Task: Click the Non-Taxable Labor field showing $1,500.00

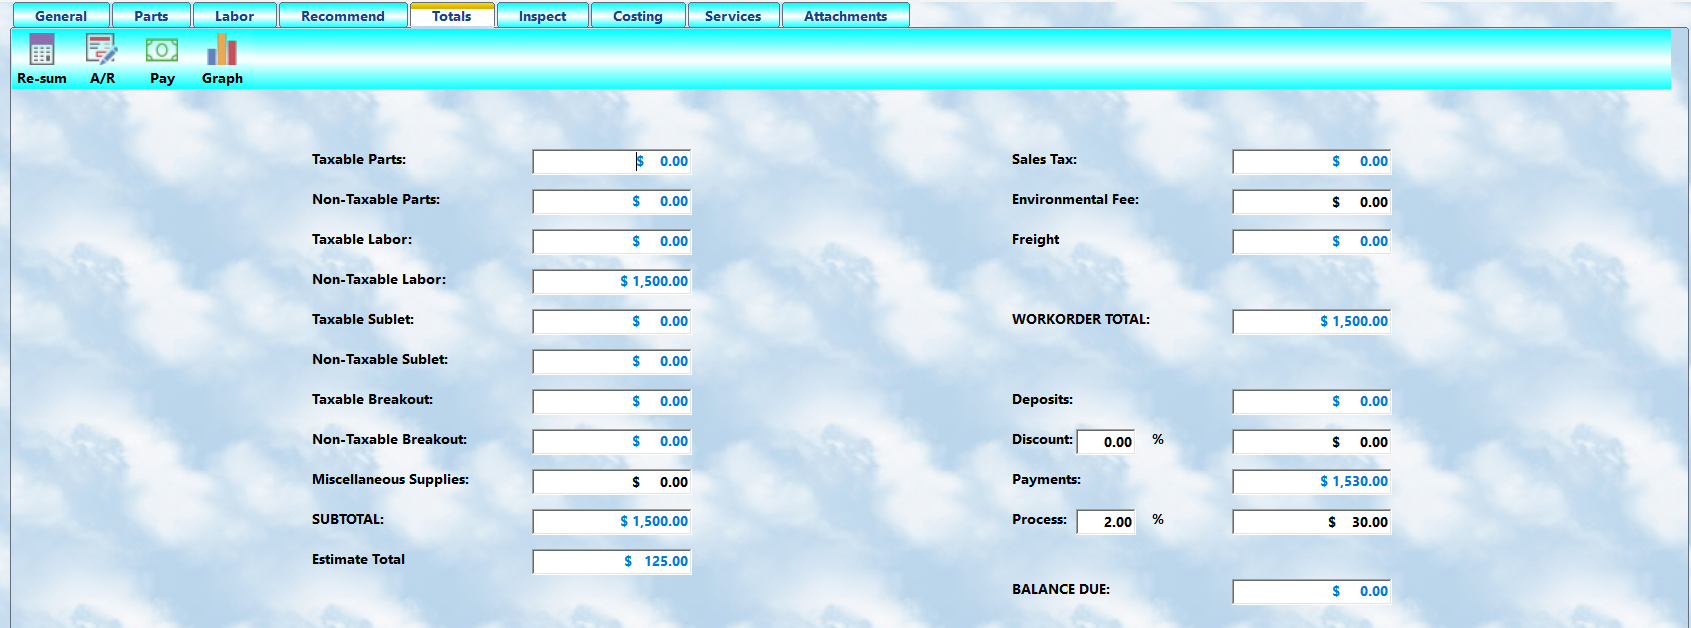Action: coord(612,281)
